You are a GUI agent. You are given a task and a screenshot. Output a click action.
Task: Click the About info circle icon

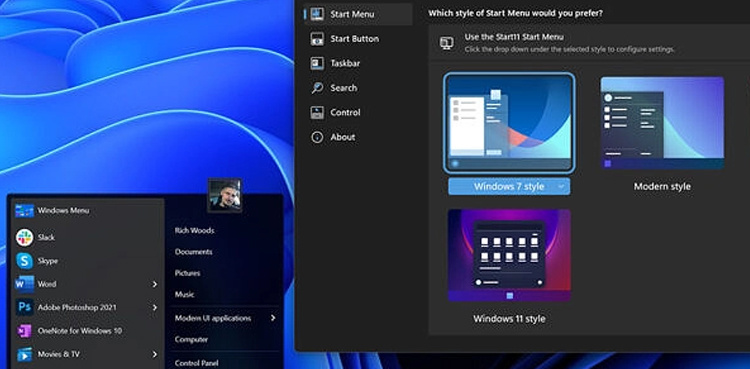pos(317,137)
